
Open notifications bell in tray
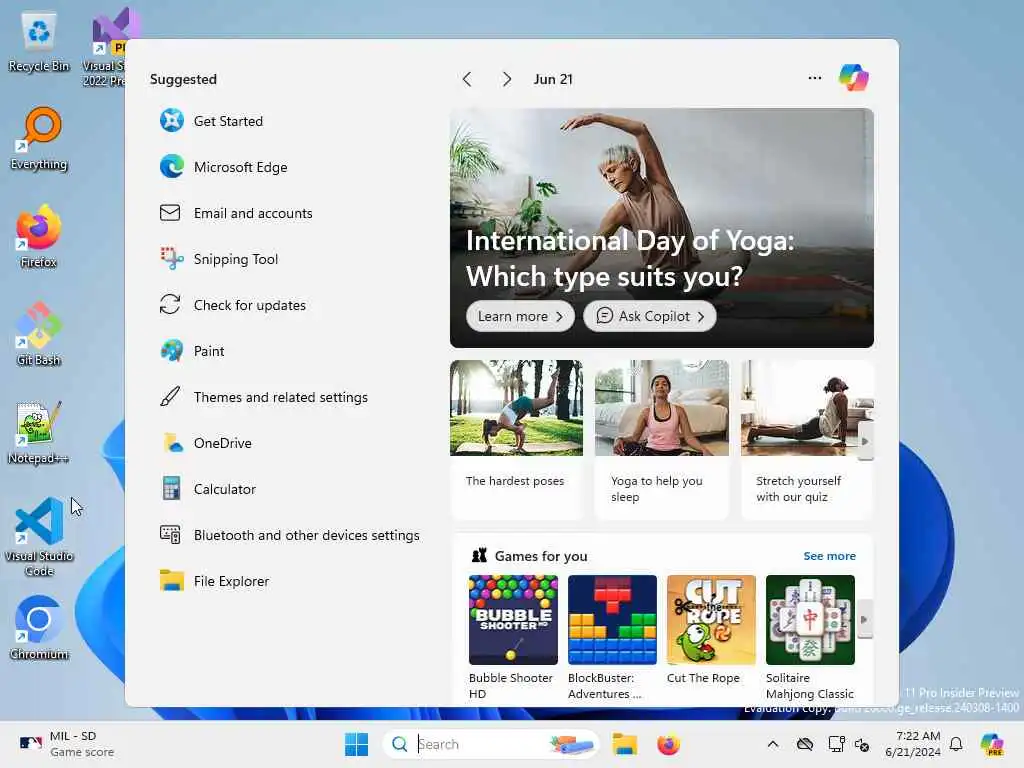pyautogui.click(x=956, y=744)
